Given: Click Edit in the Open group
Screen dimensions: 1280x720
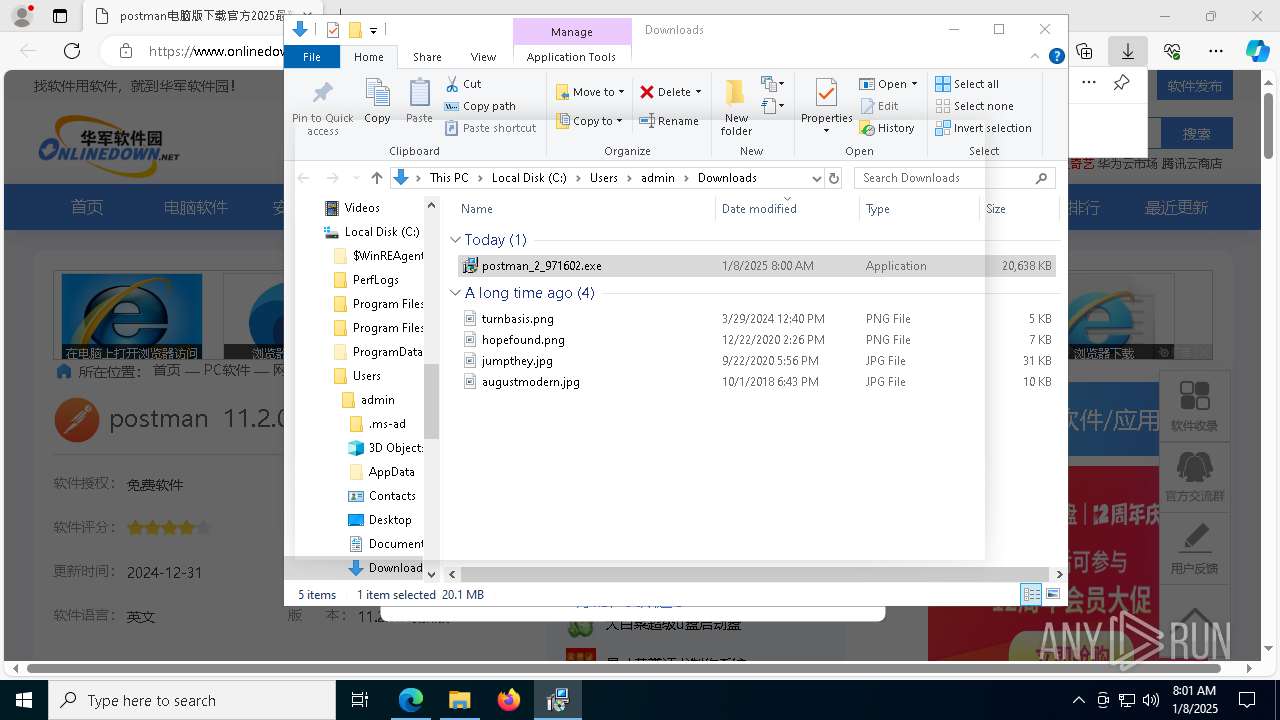Looking at the screenshot, I should coord(879,106).
